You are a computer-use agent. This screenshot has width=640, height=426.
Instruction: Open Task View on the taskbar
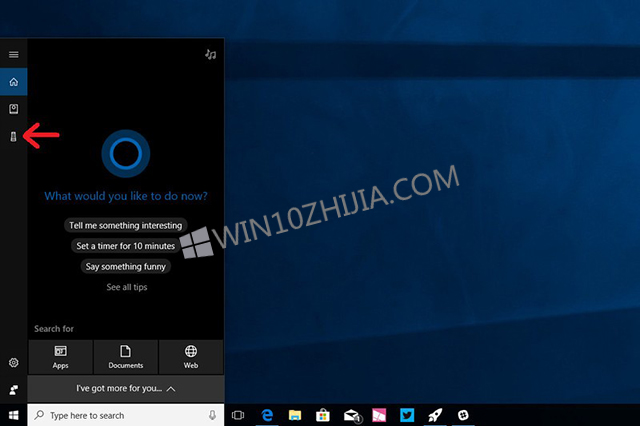(238, 415)
